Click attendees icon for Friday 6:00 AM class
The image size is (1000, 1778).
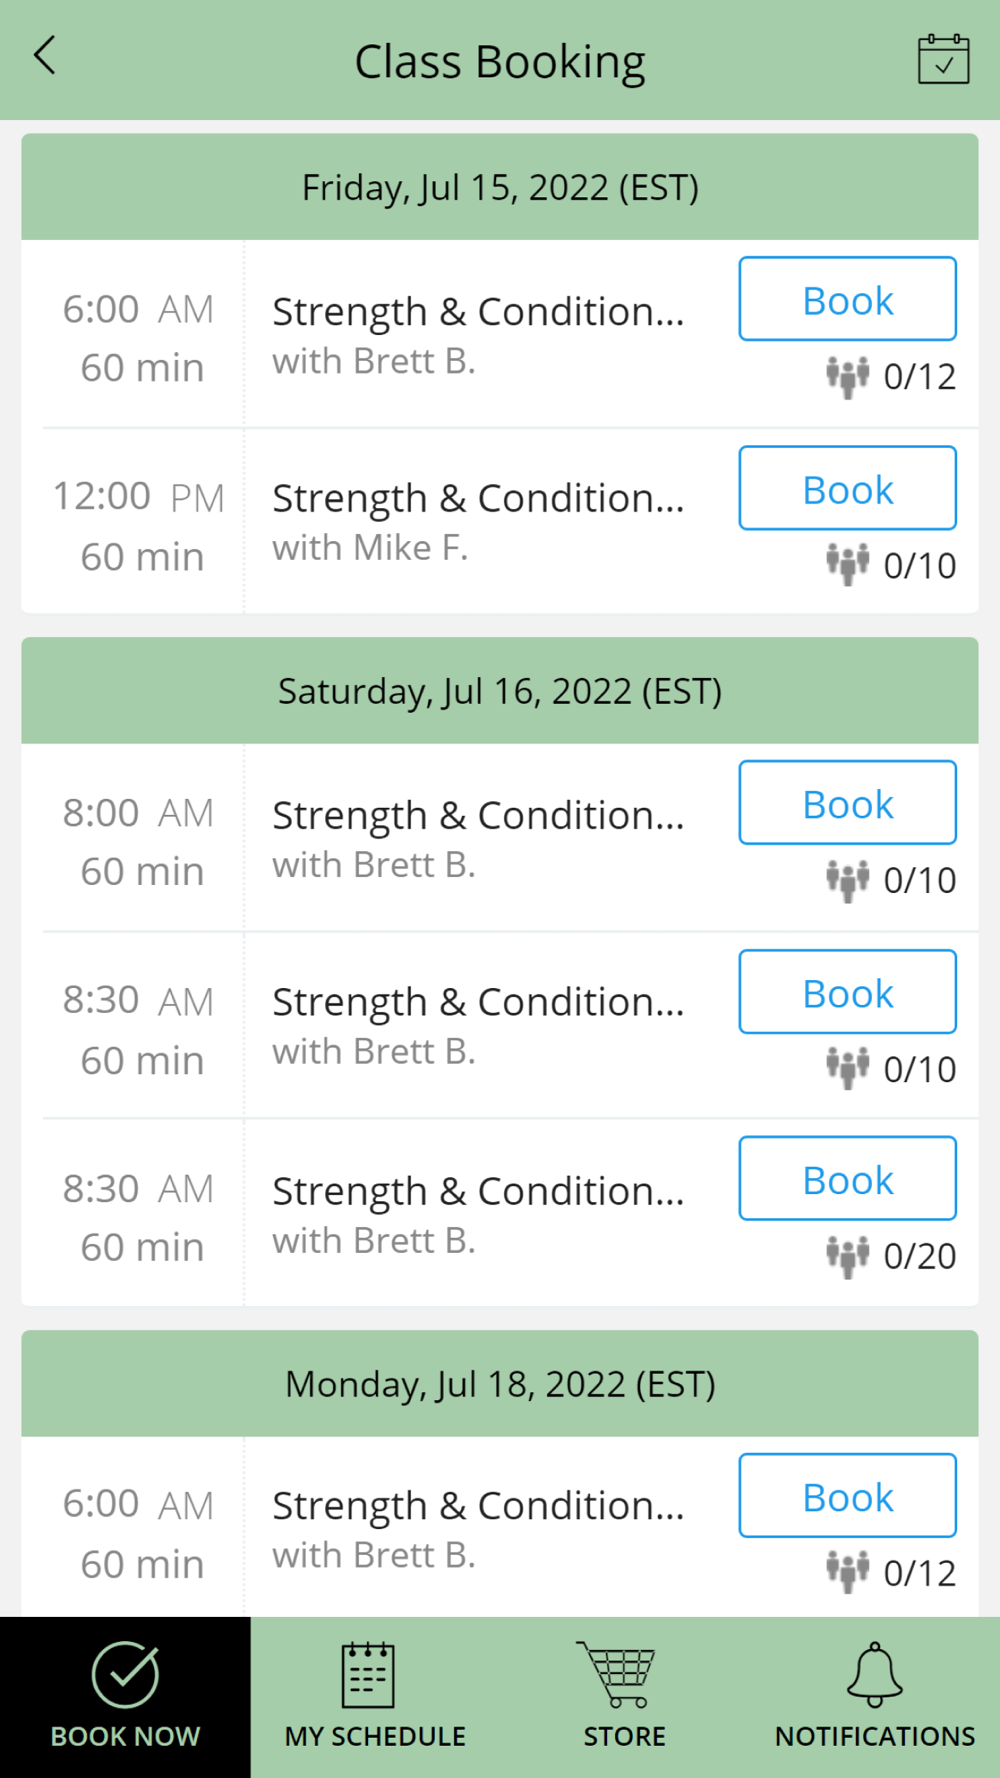point(847,377)
